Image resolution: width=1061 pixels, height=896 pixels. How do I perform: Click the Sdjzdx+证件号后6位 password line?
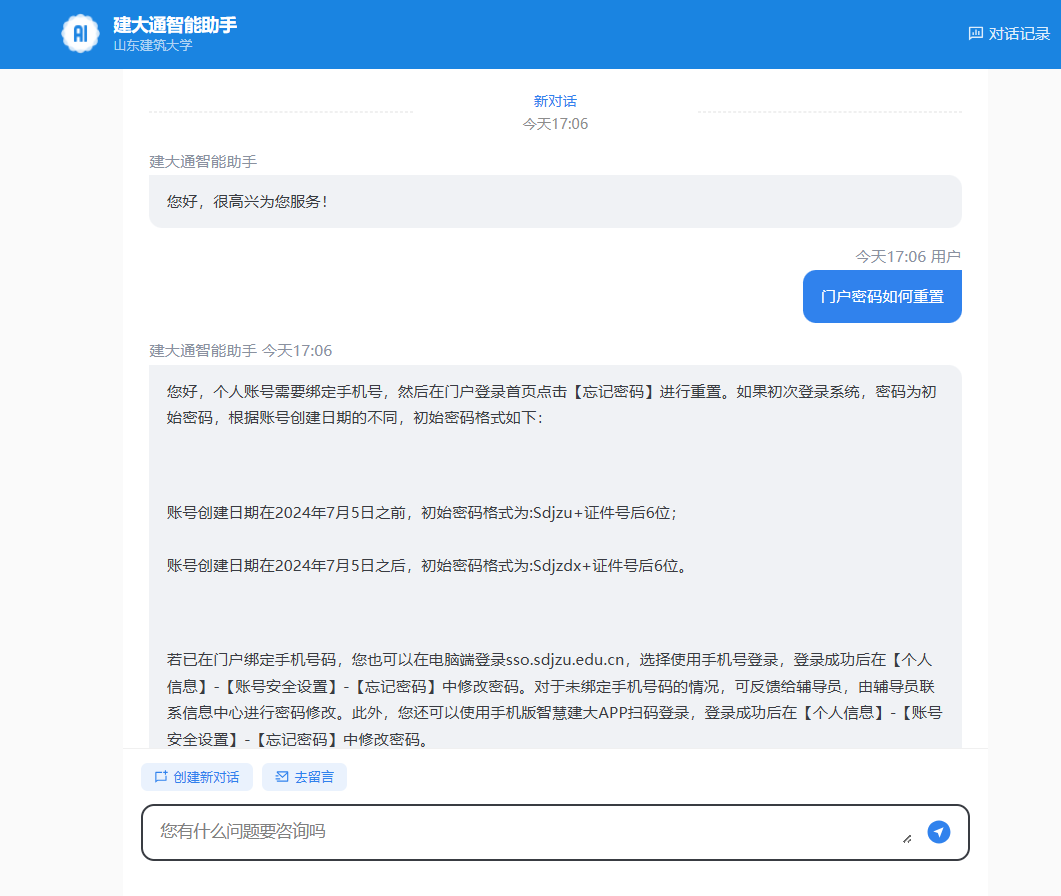pos(428,566)
